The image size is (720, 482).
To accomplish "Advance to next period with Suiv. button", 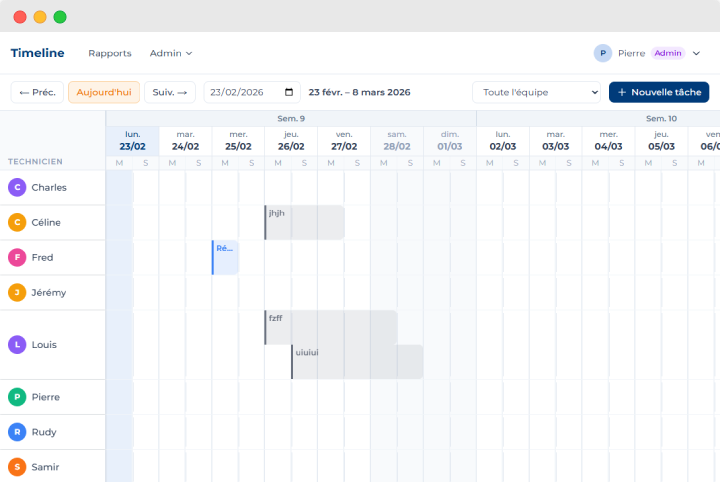I will point(170,92).
